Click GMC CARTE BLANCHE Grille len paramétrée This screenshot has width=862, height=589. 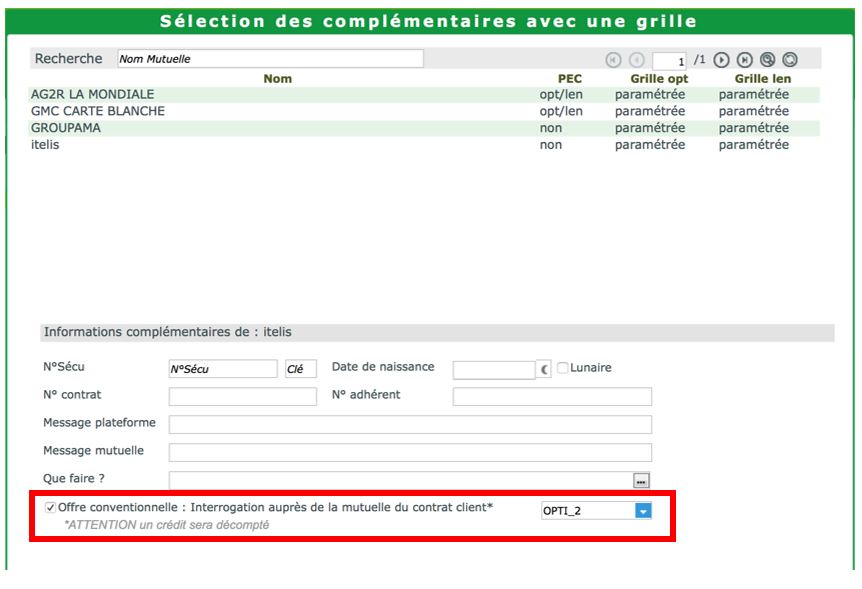(754, 111)
